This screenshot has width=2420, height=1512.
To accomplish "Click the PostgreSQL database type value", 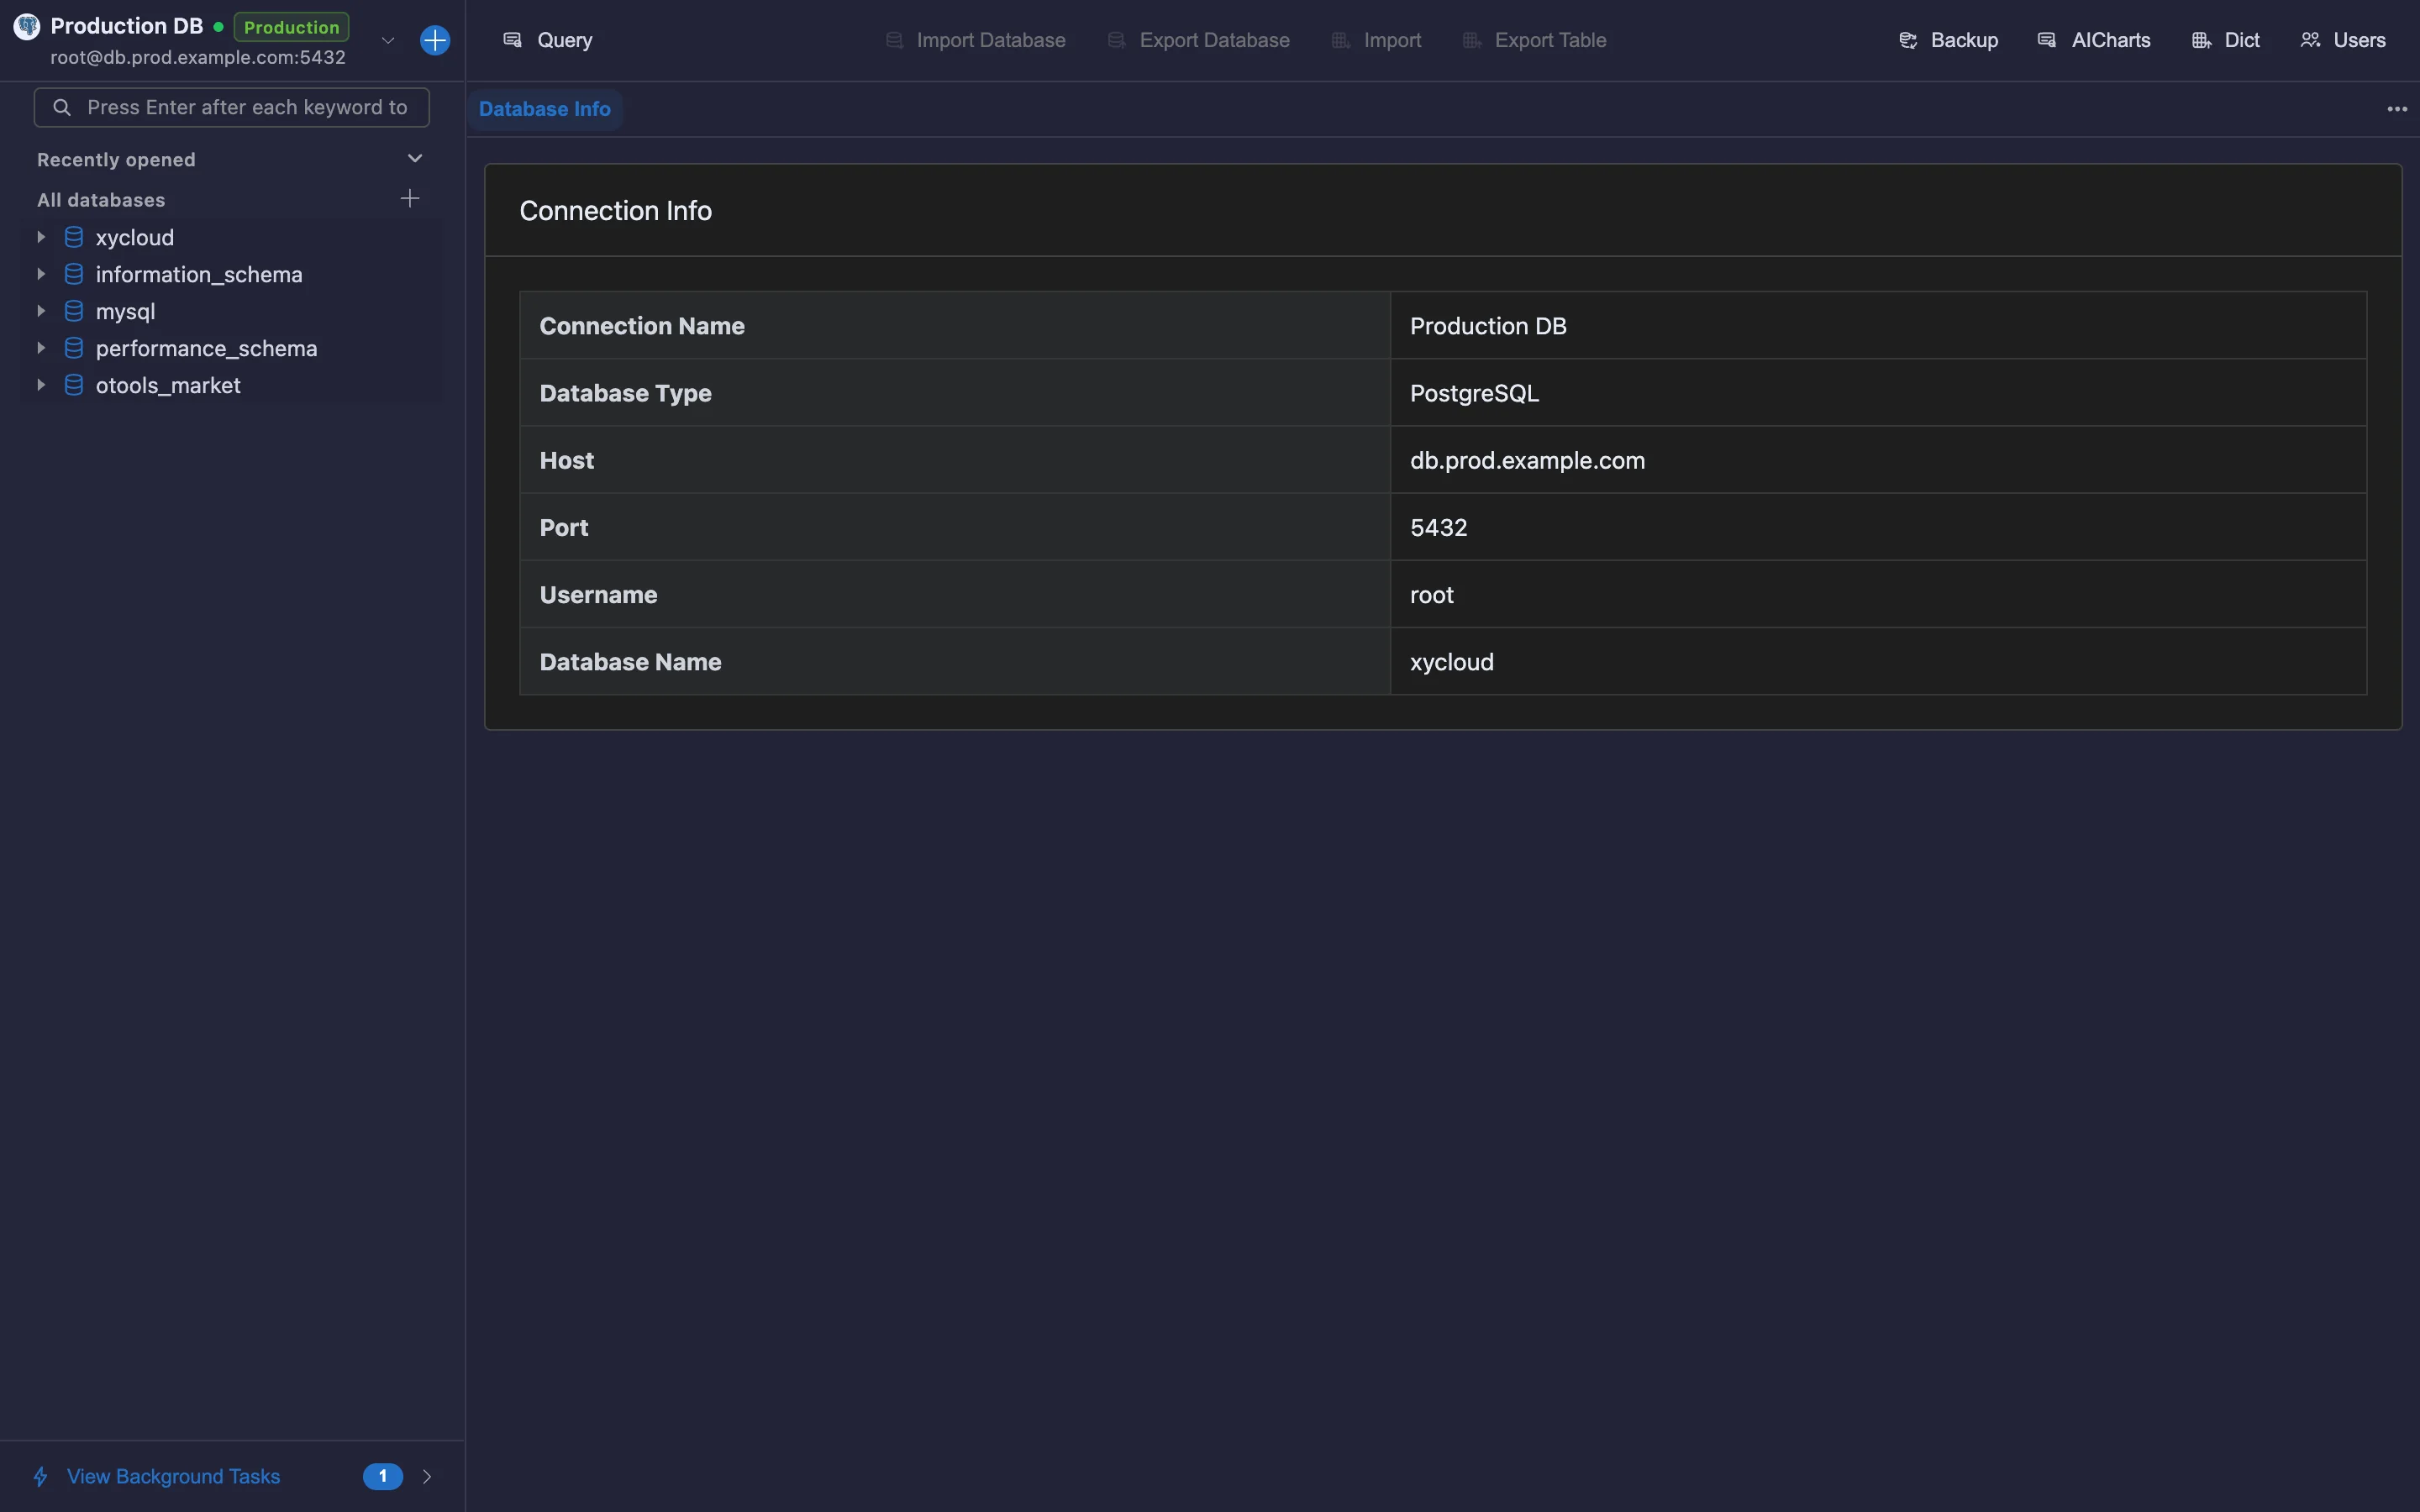I will (x=1474, y=393).
